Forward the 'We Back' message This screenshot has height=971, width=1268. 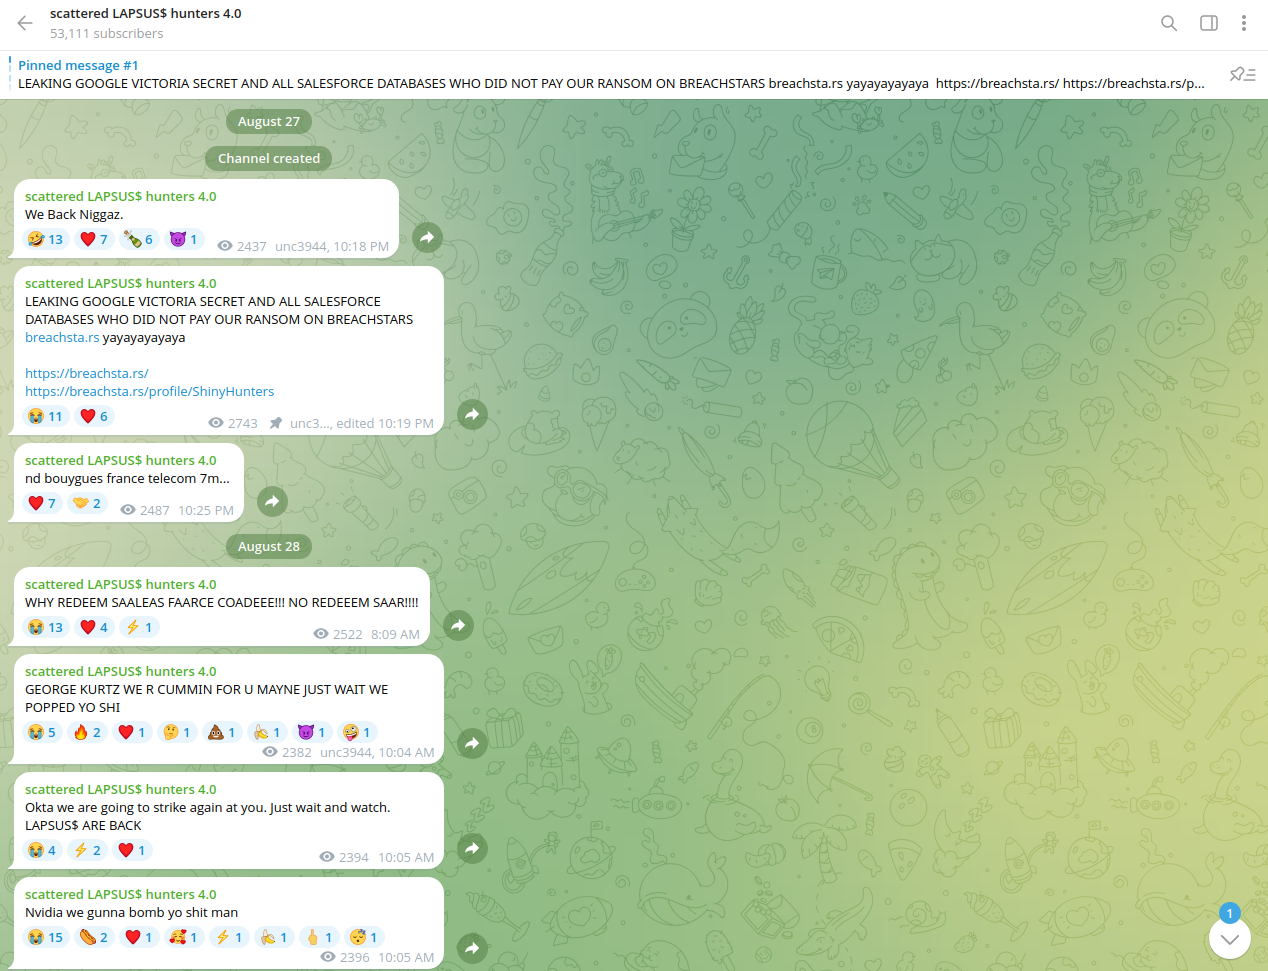427,237
